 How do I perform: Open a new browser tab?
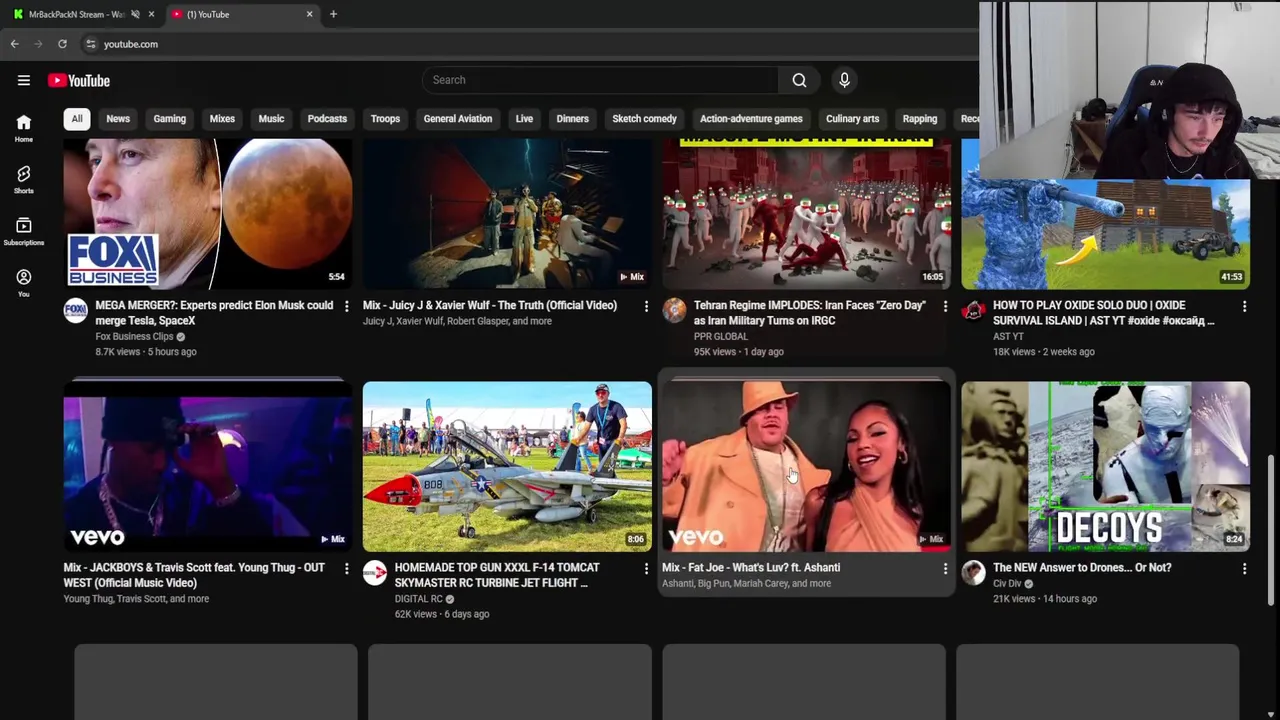333,14
